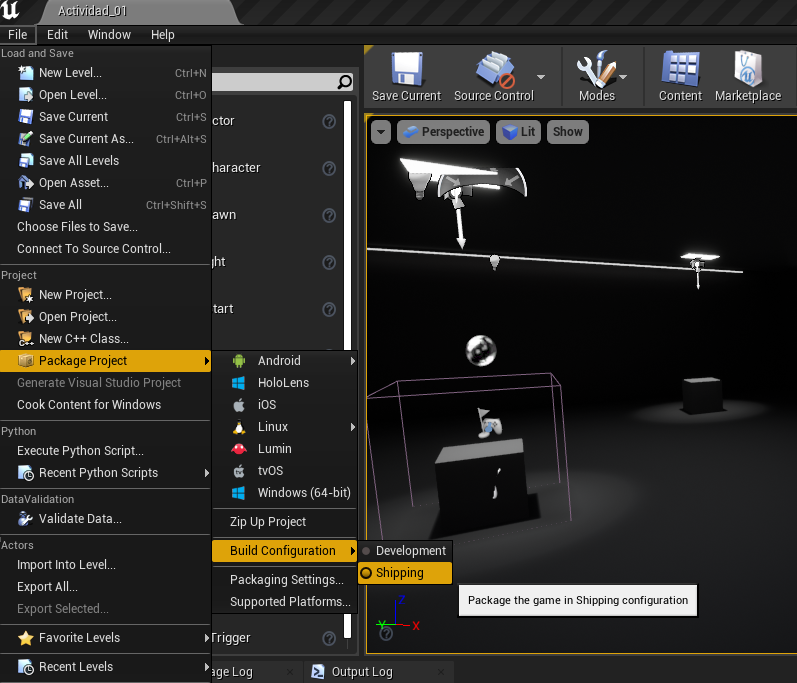797x683 pixels.
Task: Select Windows (64-bit) platform entry
Action: [x=285, y=492]
